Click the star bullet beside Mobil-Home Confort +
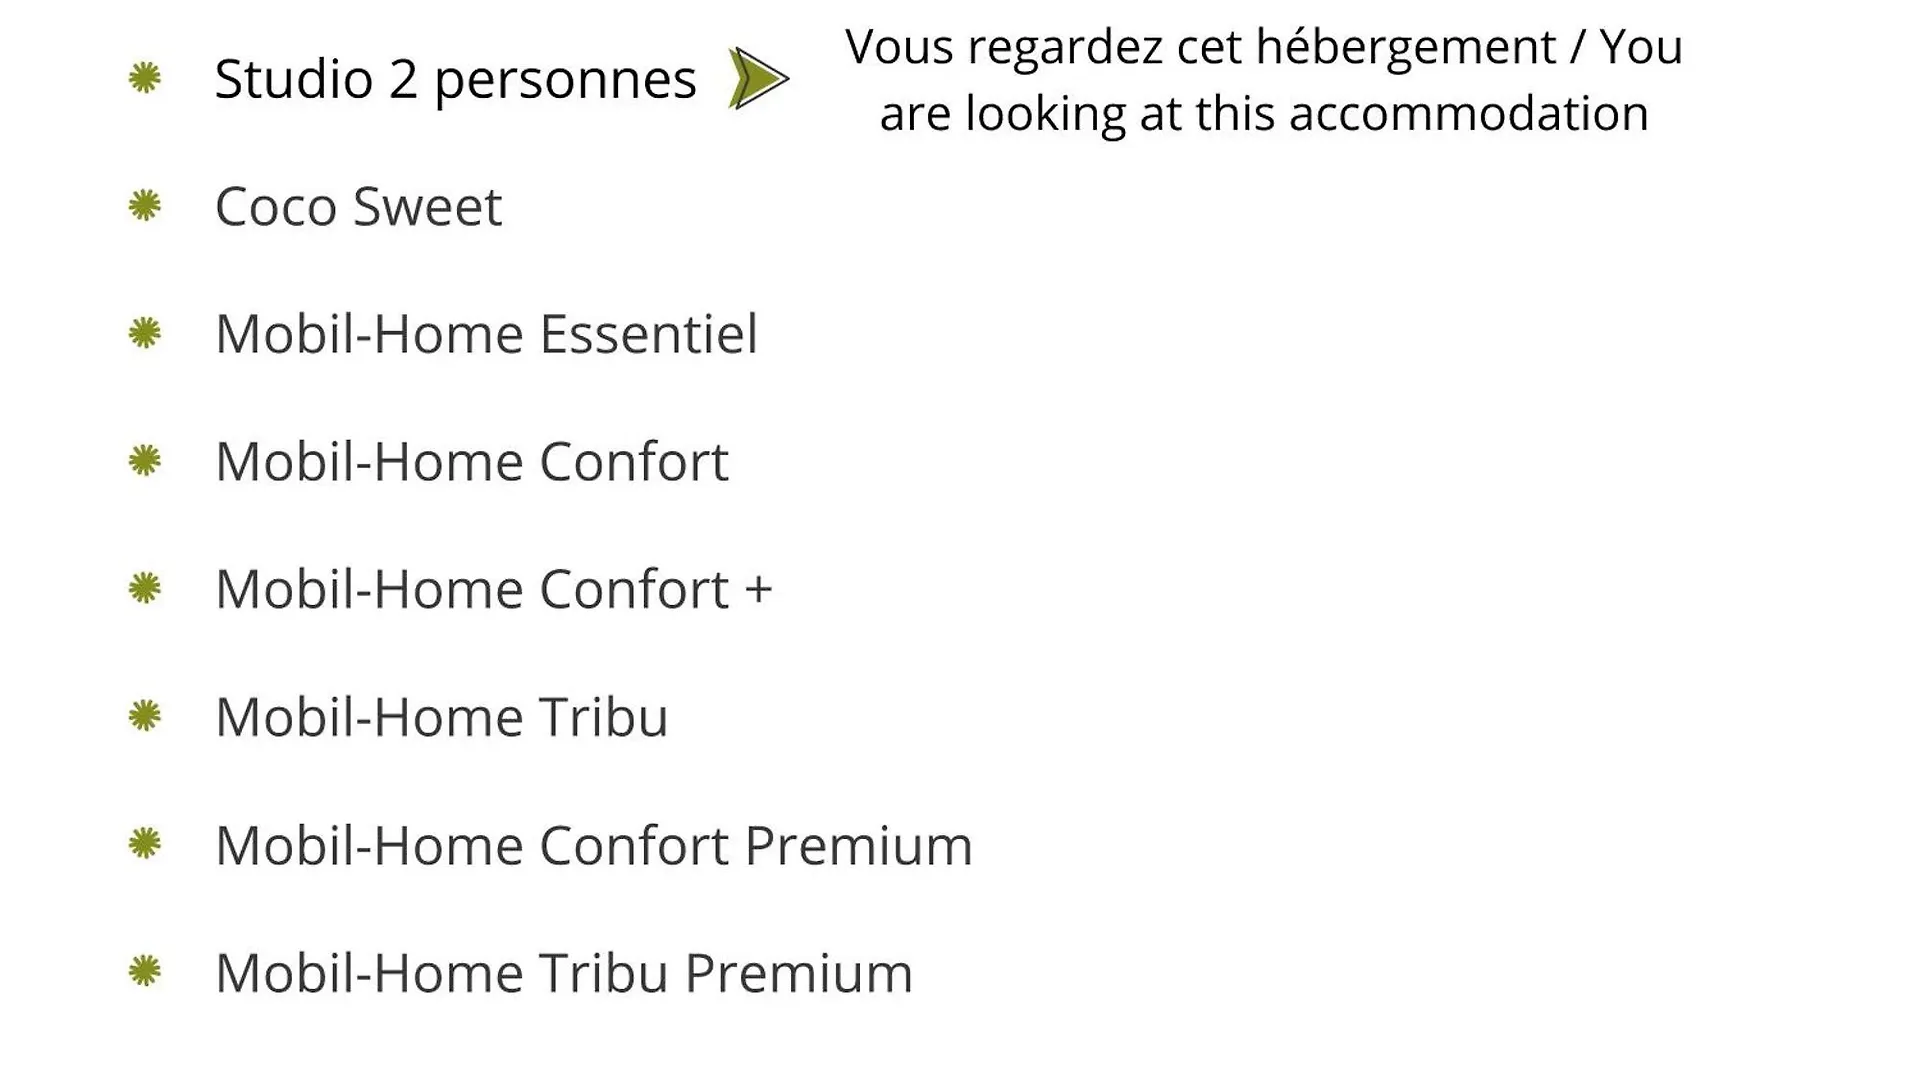1920x1080 pixels. point(145,588)
